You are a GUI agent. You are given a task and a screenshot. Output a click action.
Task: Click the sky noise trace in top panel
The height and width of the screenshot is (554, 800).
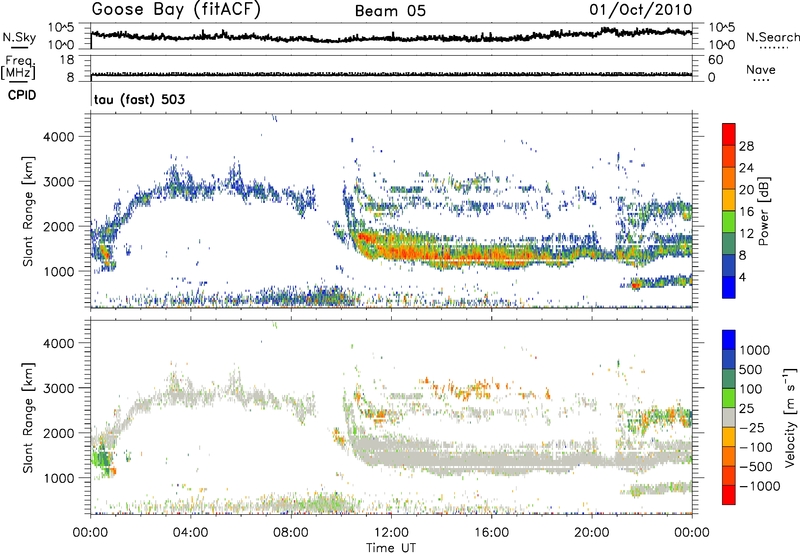391,37
